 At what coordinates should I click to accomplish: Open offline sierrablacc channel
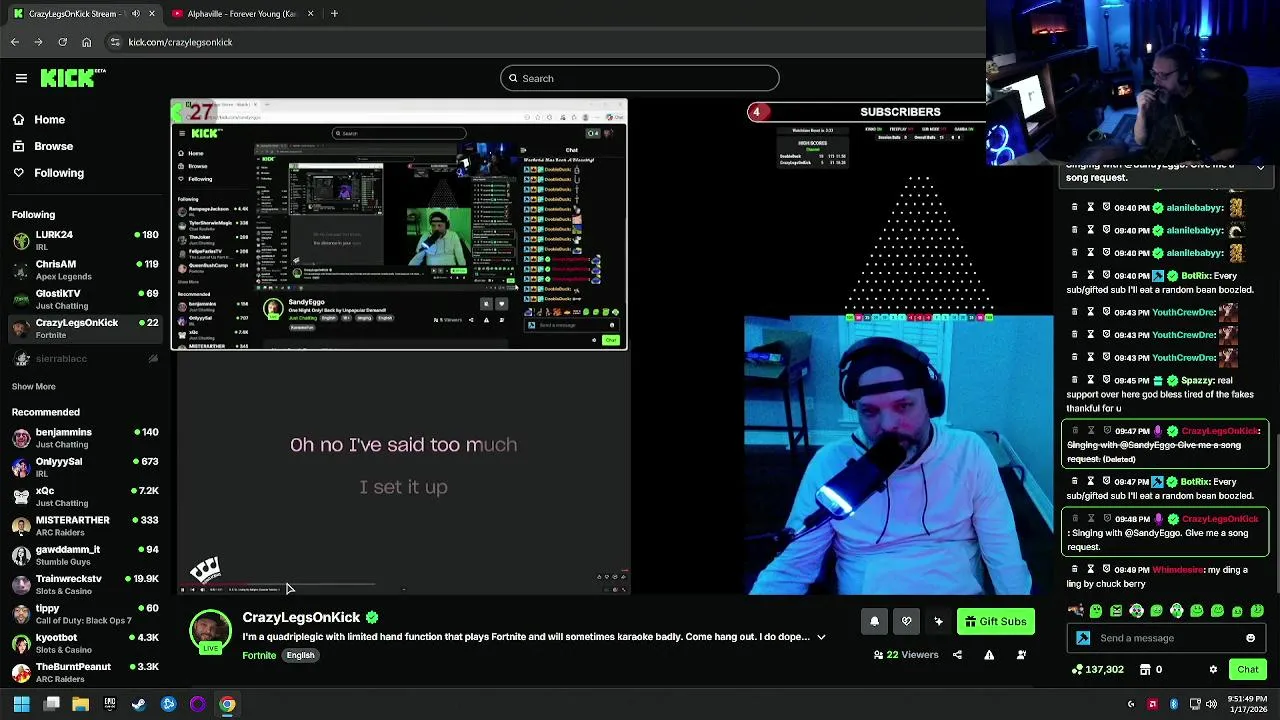click(85, 358)
